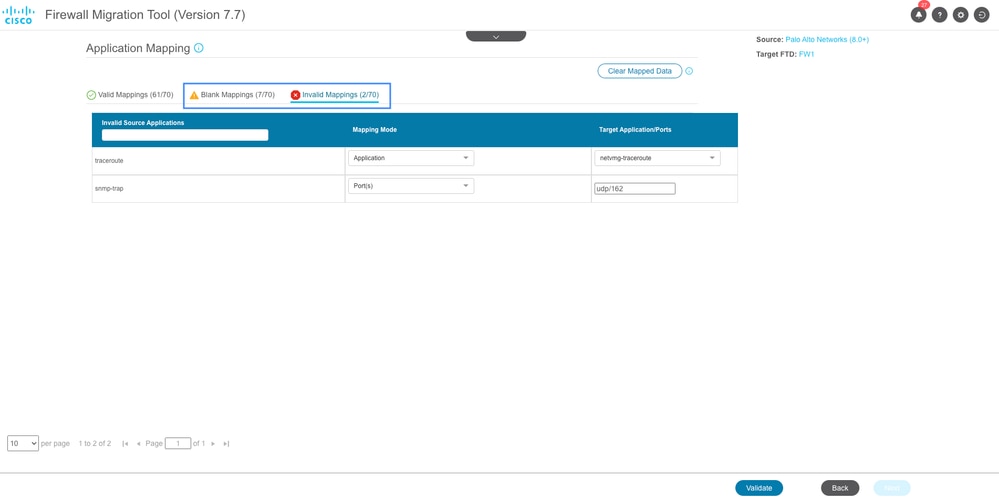Click the Cisco logo
The width and height of the screenshot is (999, 499).
coord(18,15)
